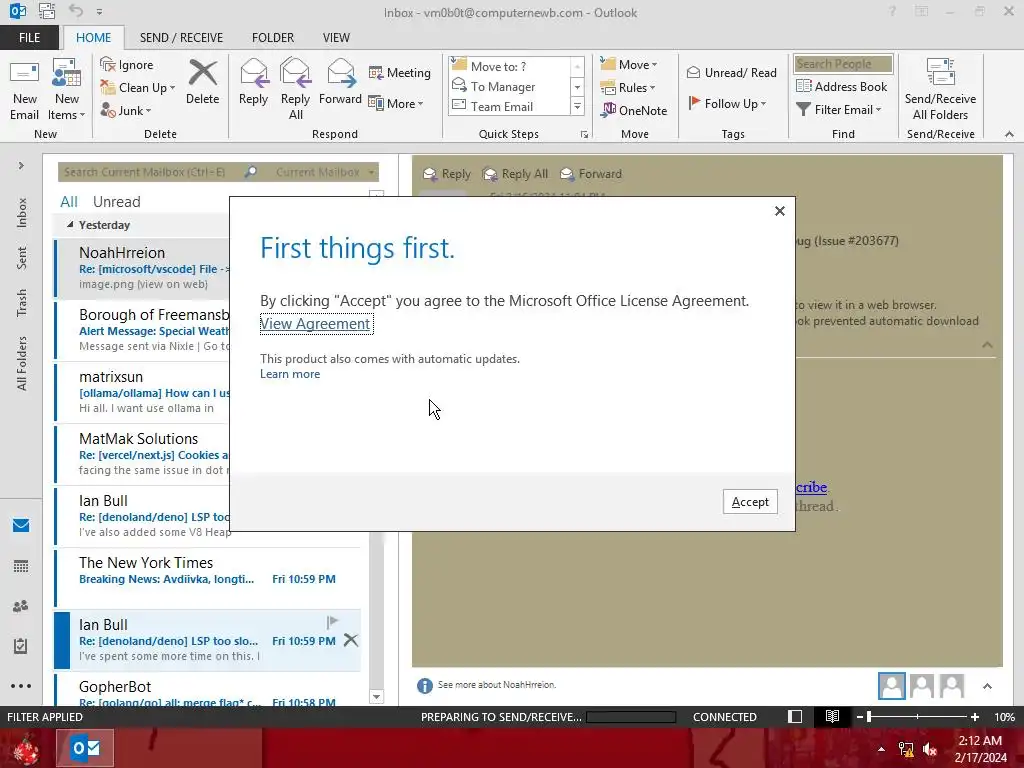Expand the Quick Steps gallery
This screenshot has width=1024, height=768.
(577, 106)
